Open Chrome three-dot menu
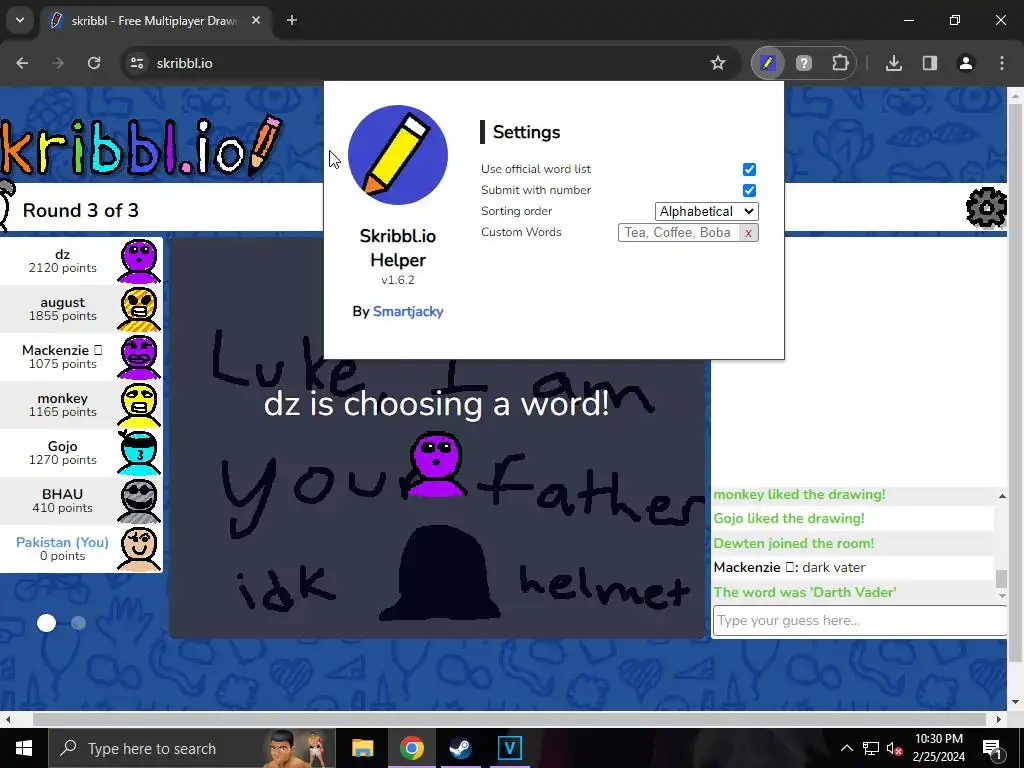Viewport: 1024px width, 768px height. point(1001,63)
